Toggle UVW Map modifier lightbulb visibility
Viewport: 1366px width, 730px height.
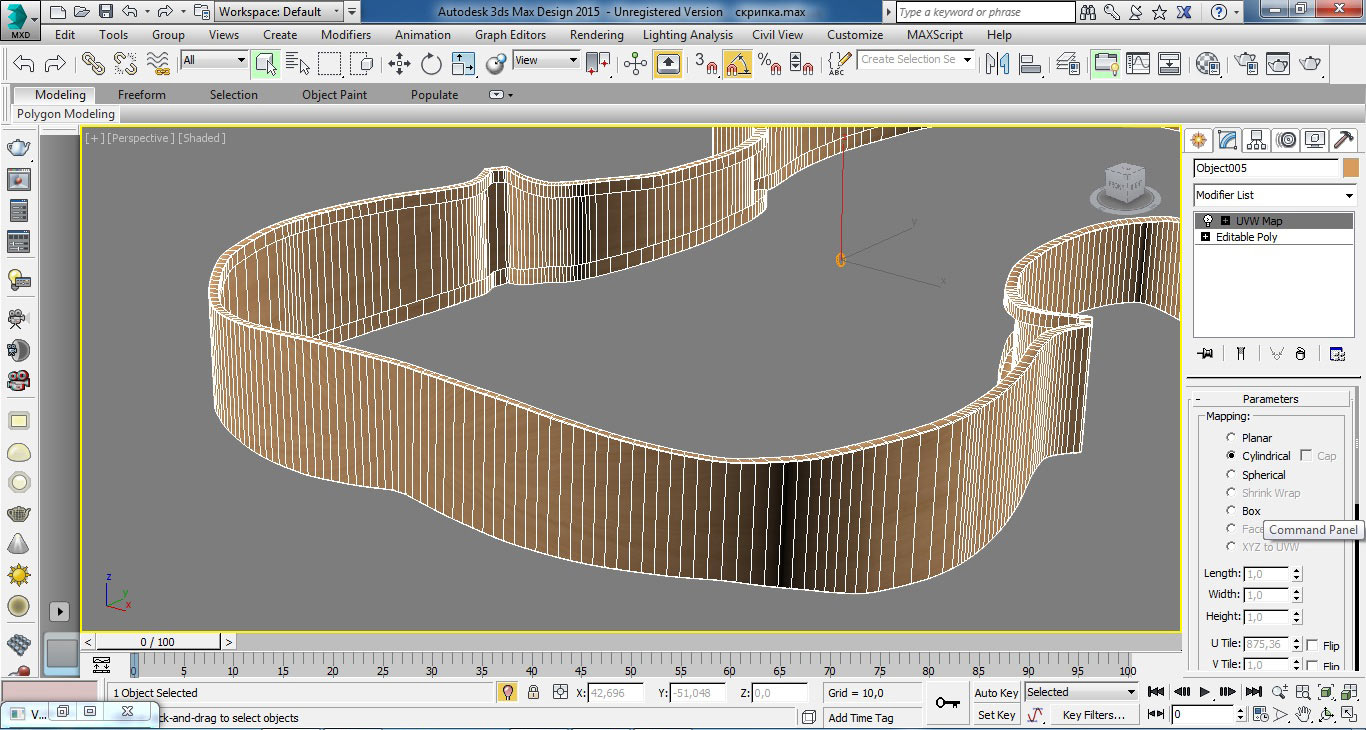pos(1207,221)
